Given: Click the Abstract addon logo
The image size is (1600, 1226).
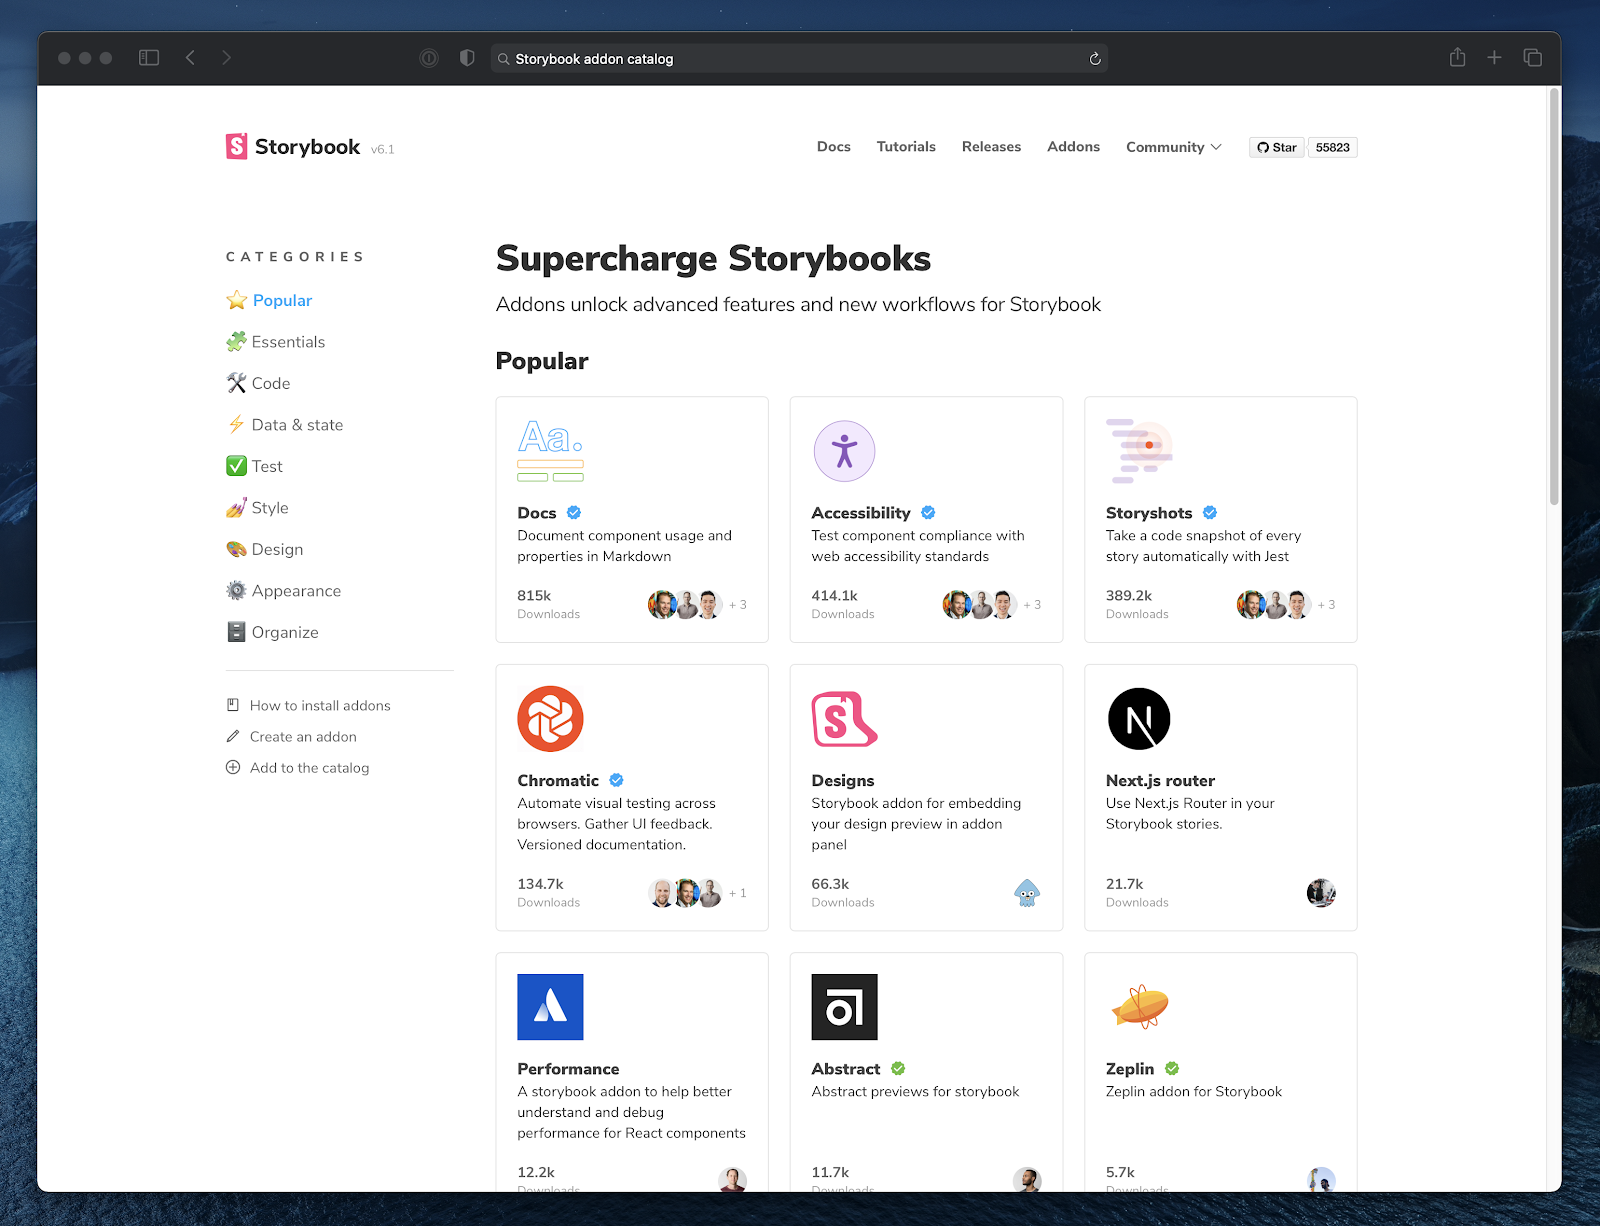Looking at the screenshot, I should coord(844,1007).
